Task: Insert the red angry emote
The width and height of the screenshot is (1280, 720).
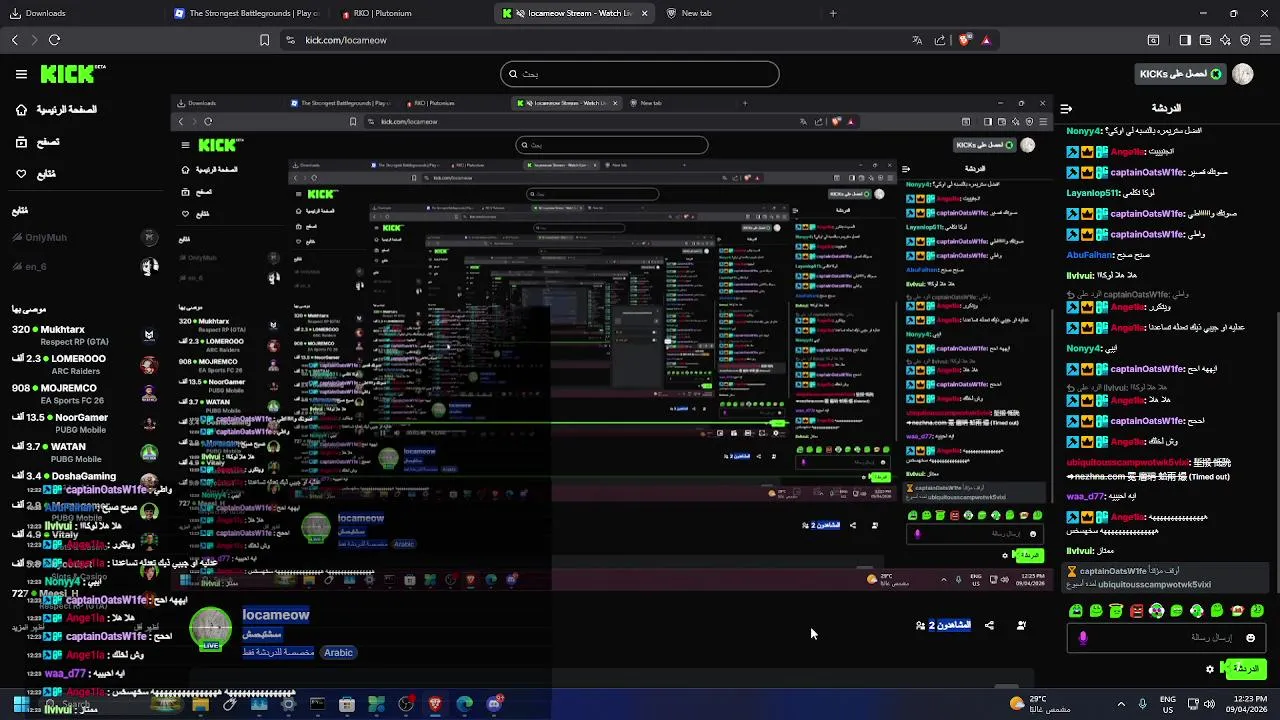Action: point(1136,611)
